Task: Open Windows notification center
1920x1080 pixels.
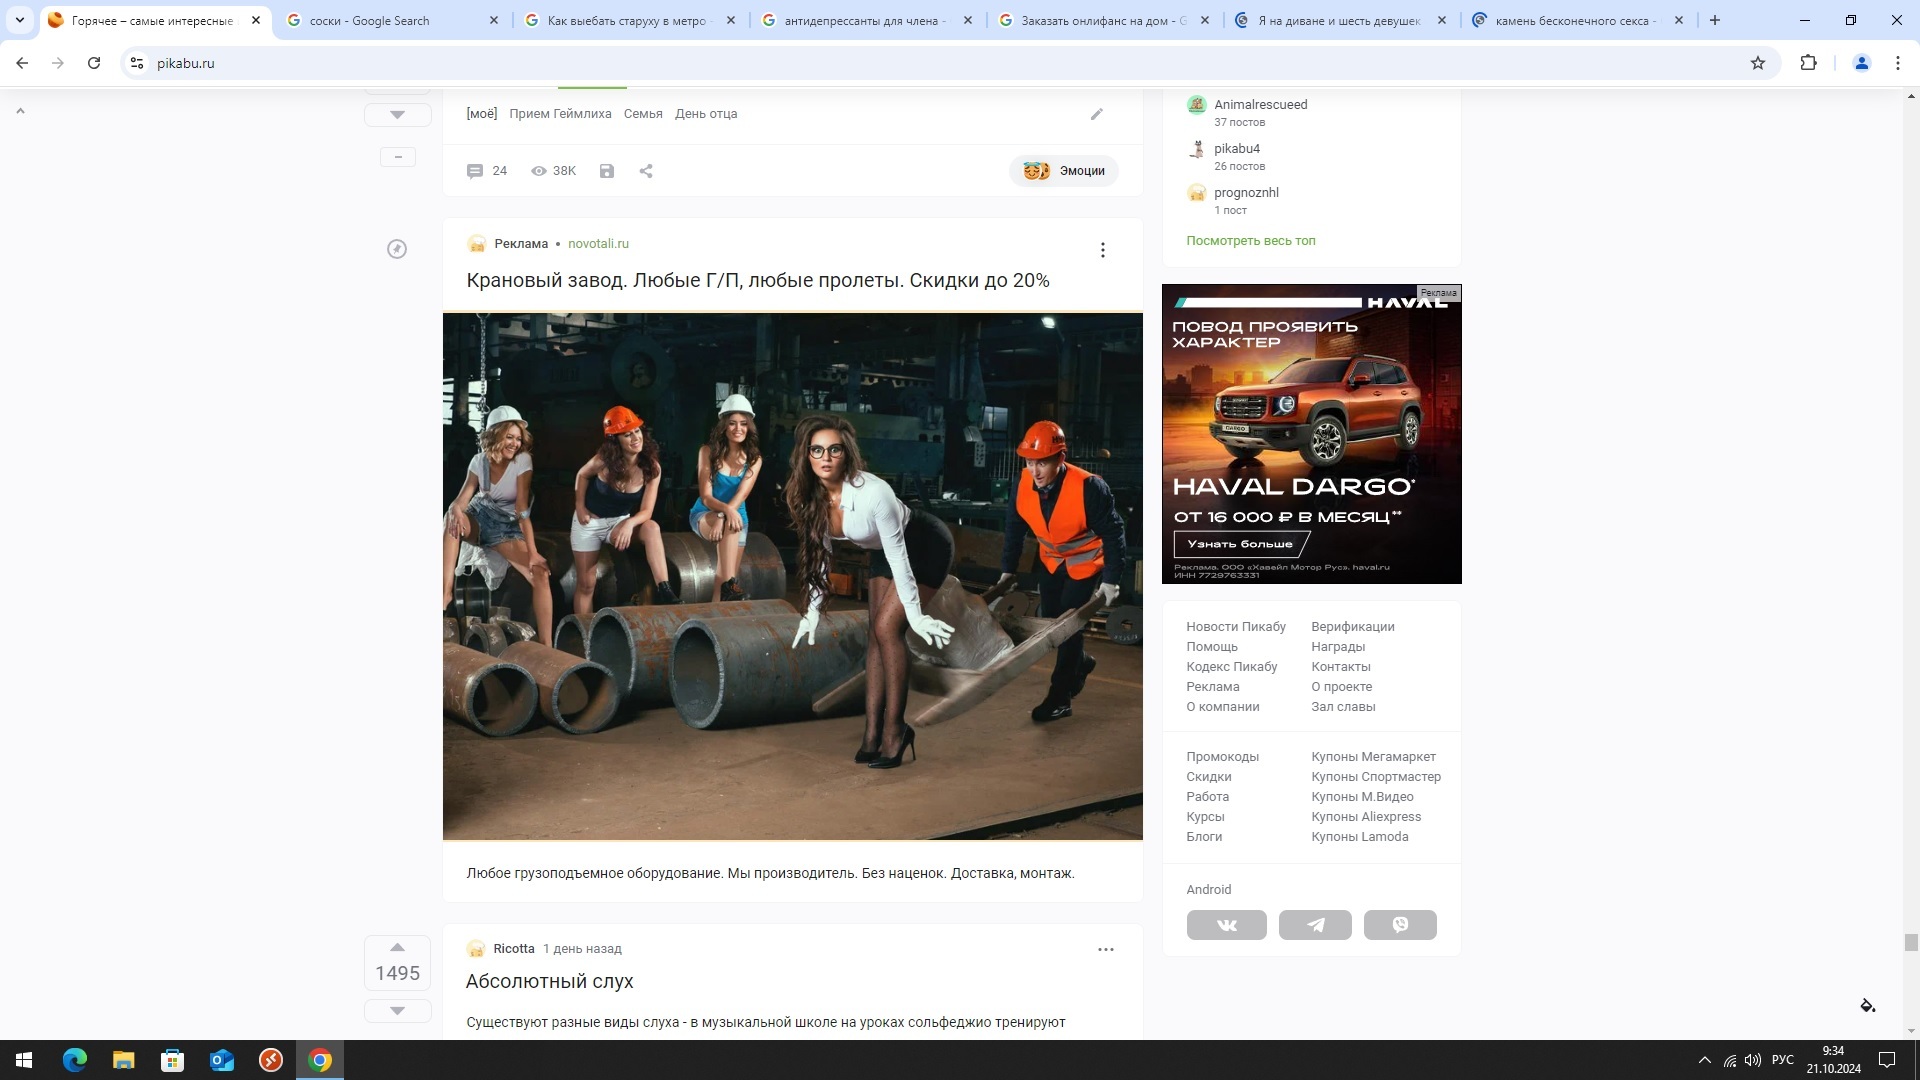Action: [x=1887, y=1060]
